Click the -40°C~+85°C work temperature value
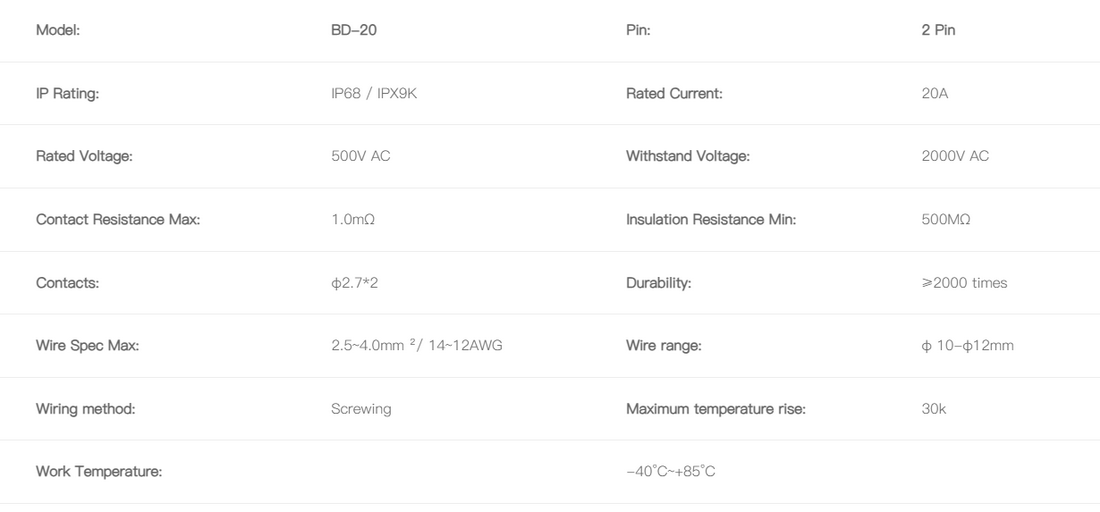The image size is (1100, 512). tap(671, 471)
